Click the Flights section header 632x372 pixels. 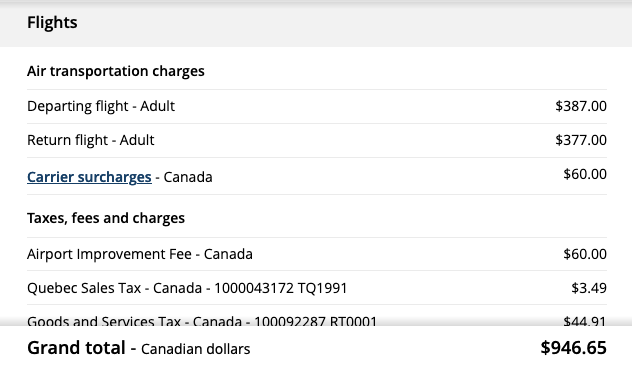click(52, 22)
